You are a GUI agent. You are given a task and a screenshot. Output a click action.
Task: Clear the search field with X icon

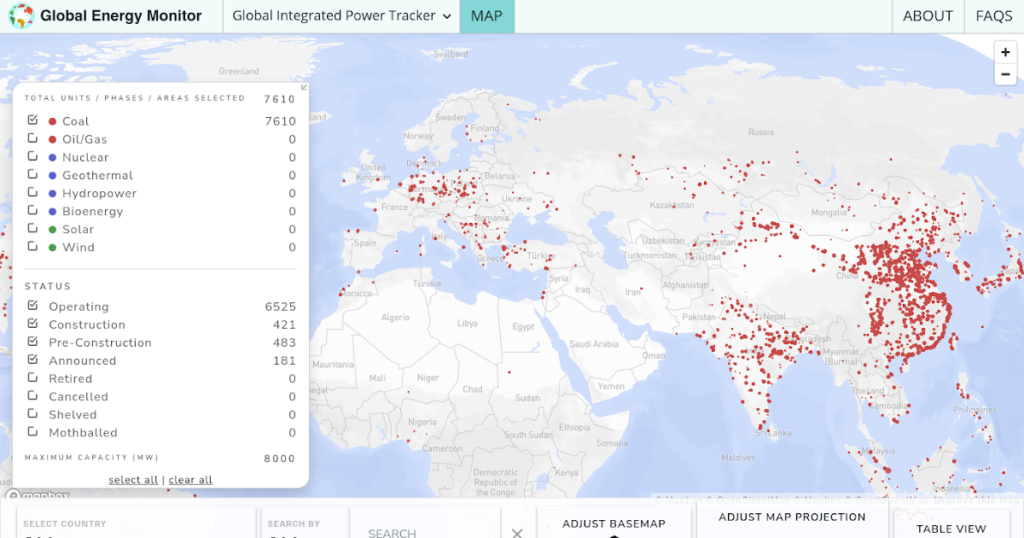[517, 532]
